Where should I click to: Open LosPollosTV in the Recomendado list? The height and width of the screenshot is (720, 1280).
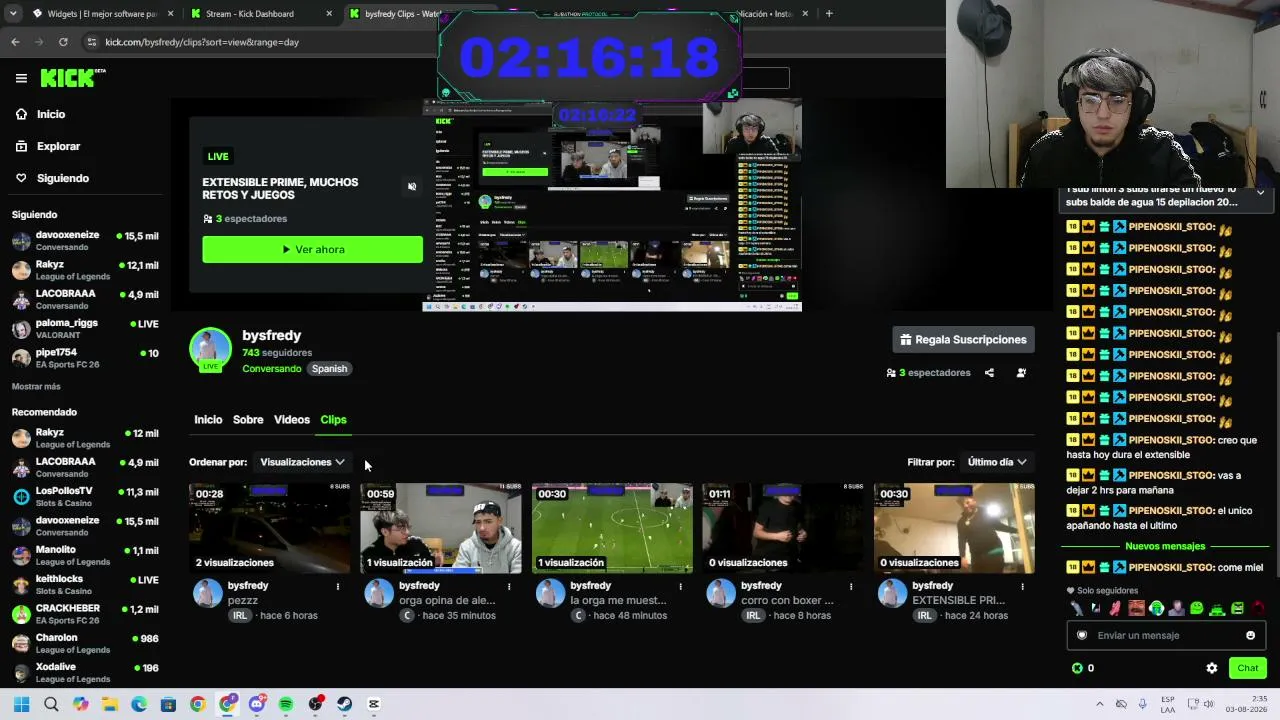click(x=85, y=497)
